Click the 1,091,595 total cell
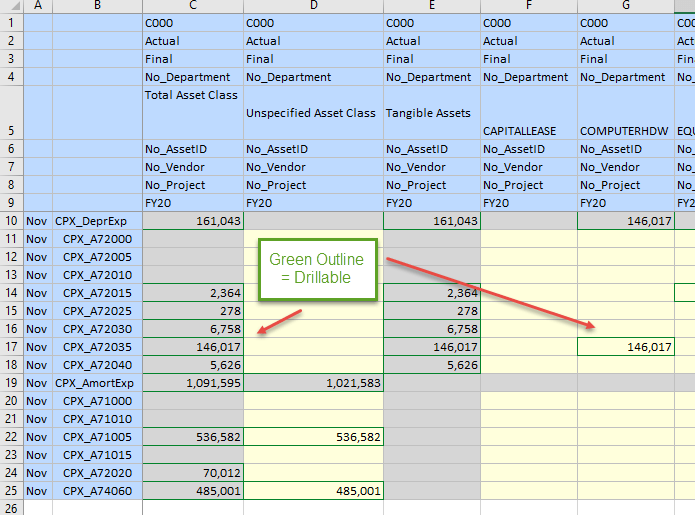The width and height of the screenshot is (695, 515). click(x=193, y=383)
